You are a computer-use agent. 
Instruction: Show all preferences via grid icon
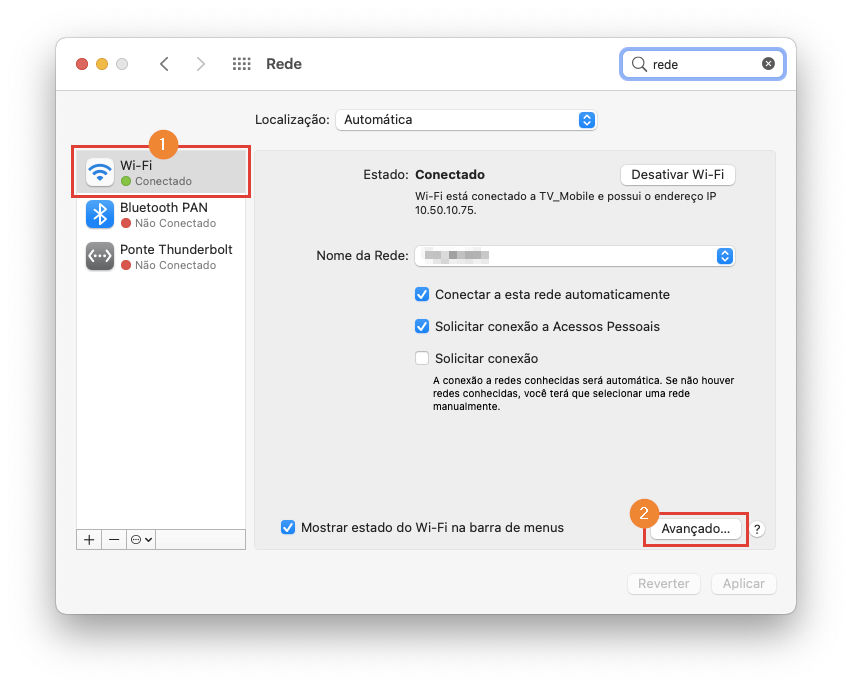(x=241, y=64)
